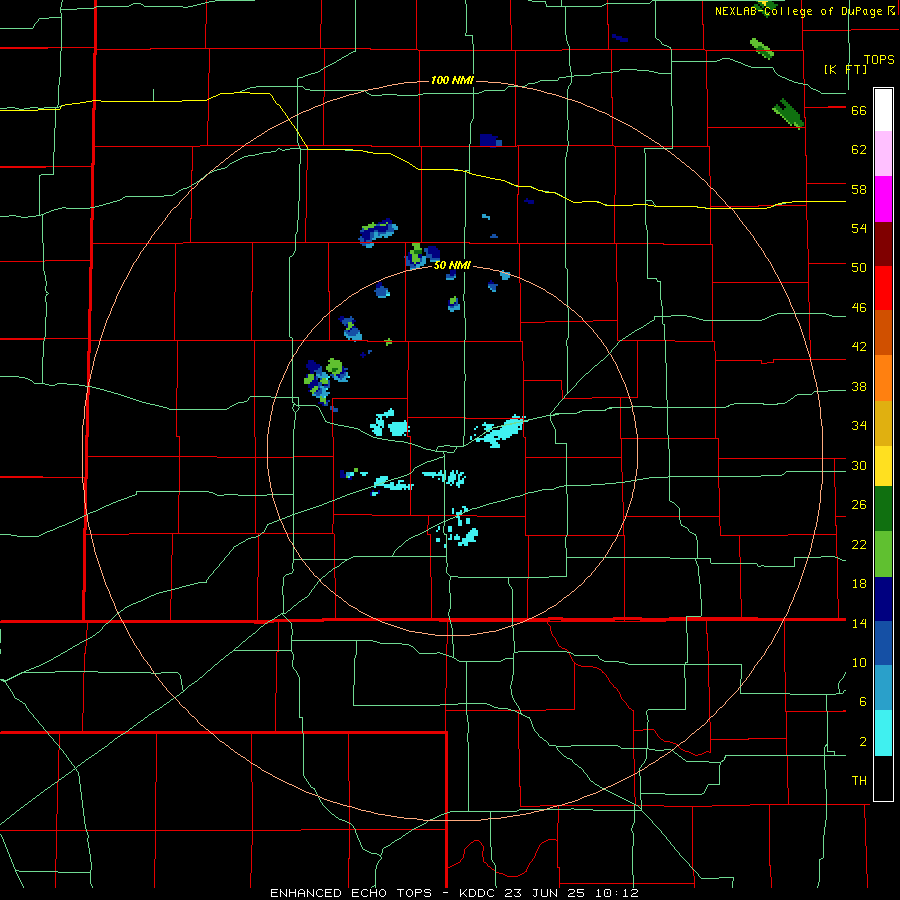
Task: Pick the bright red legend swatch
Action: (x=883, y=288)
